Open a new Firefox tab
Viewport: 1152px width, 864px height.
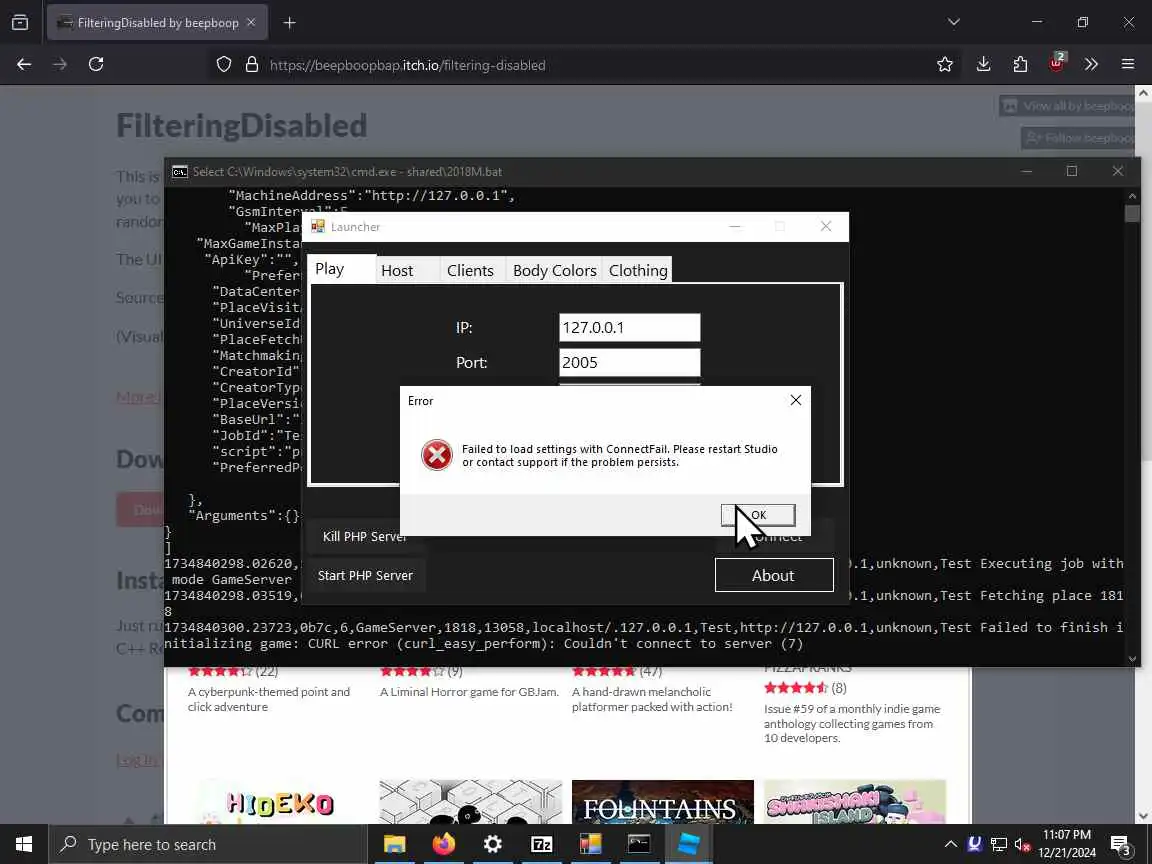click(289, 23)
